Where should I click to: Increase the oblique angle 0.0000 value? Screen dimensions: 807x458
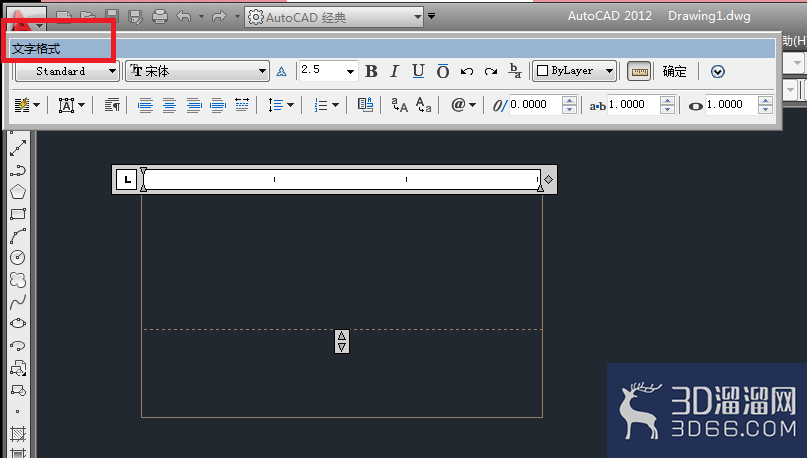[569, 101]
